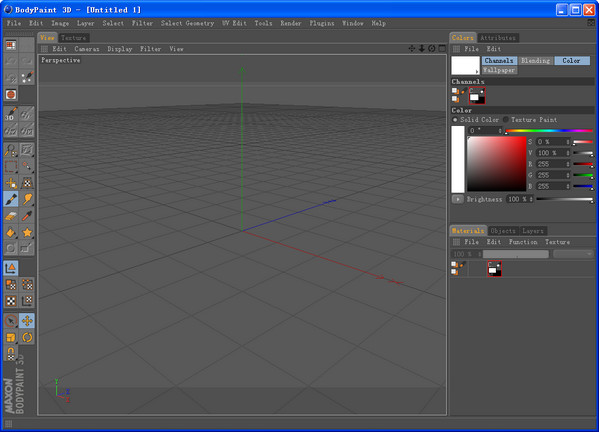599x432 pixels.
Task: Open the color preview swatch arrow menu
Action: [x=477, y=72]
